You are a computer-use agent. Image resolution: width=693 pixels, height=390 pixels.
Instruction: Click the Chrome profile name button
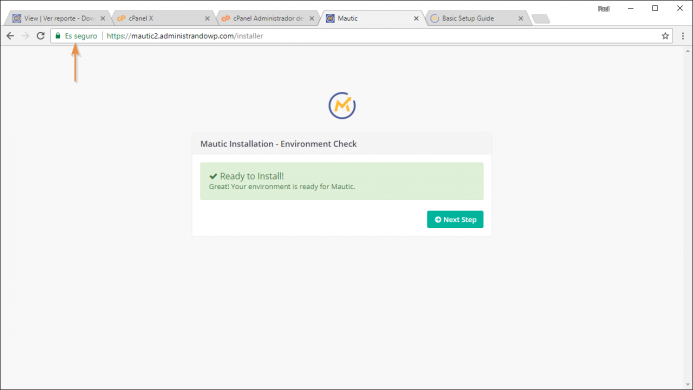coord(604,9)
